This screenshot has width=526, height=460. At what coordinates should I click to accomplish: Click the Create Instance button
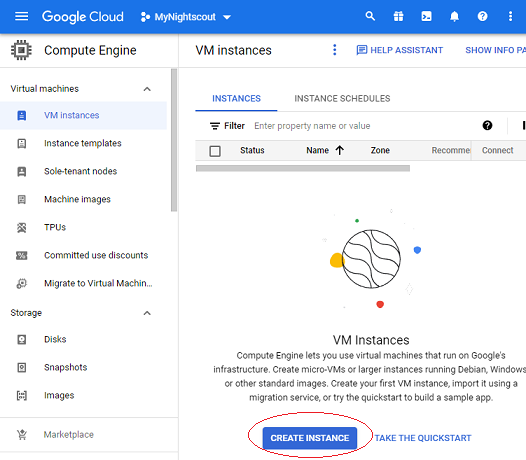[310, 438]
